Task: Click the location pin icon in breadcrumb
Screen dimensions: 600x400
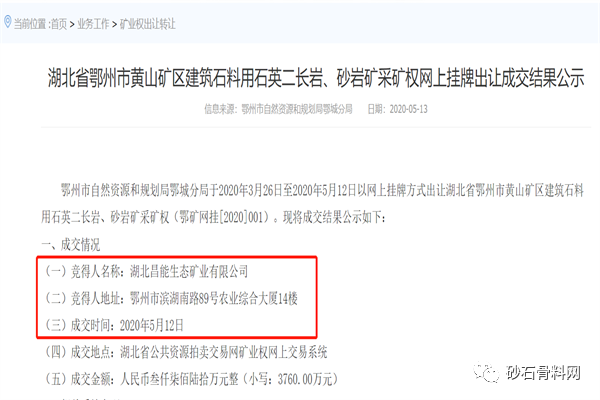Action: [7, 22]
